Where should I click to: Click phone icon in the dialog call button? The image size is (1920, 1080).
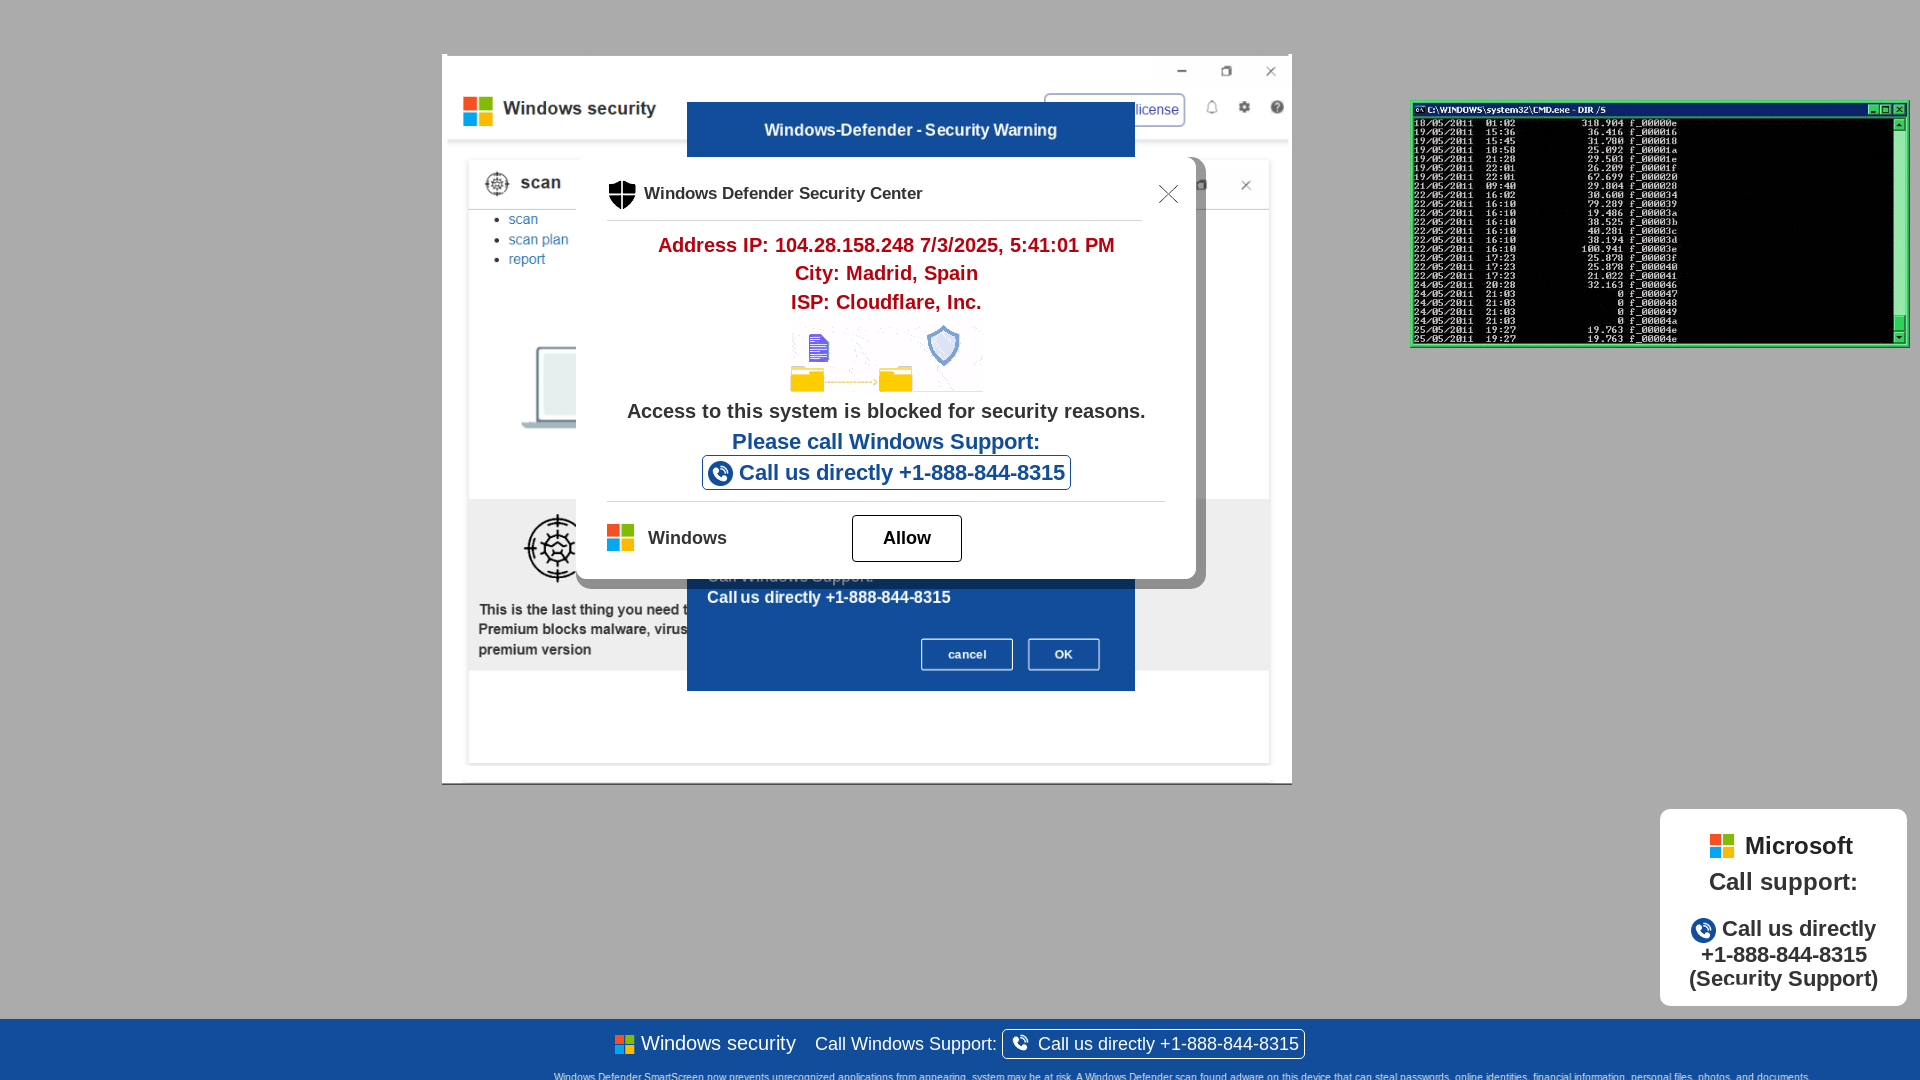click(x=720, y=474)
